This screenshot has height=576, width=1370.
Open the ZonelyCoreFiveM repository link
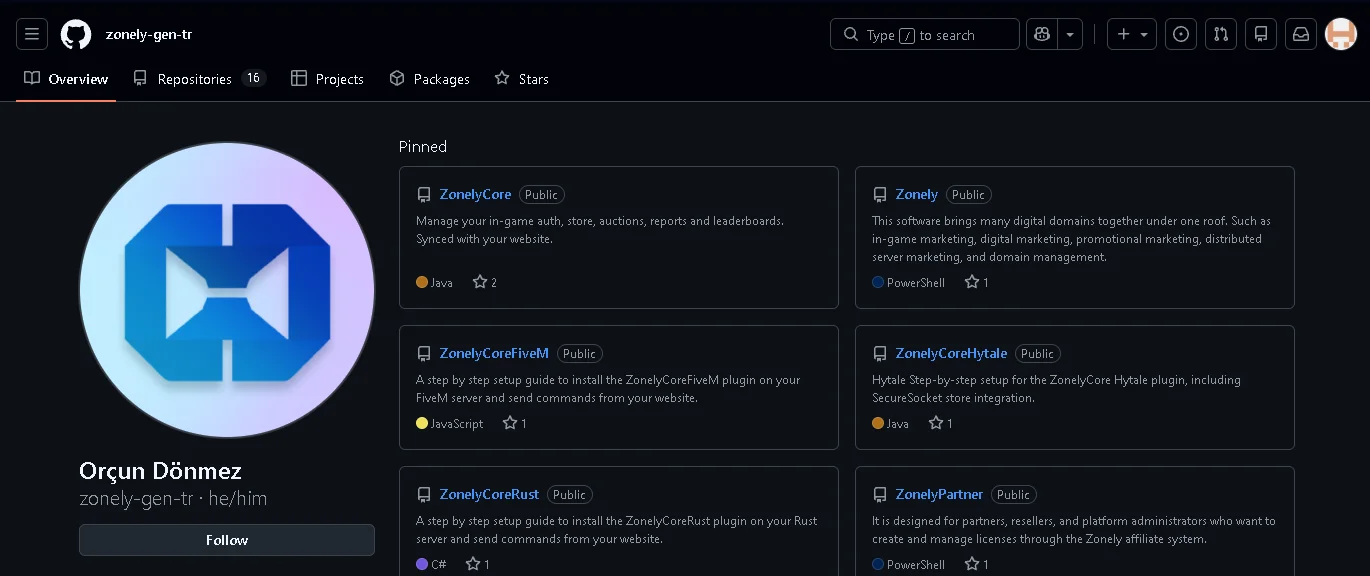tap(494, 354)
